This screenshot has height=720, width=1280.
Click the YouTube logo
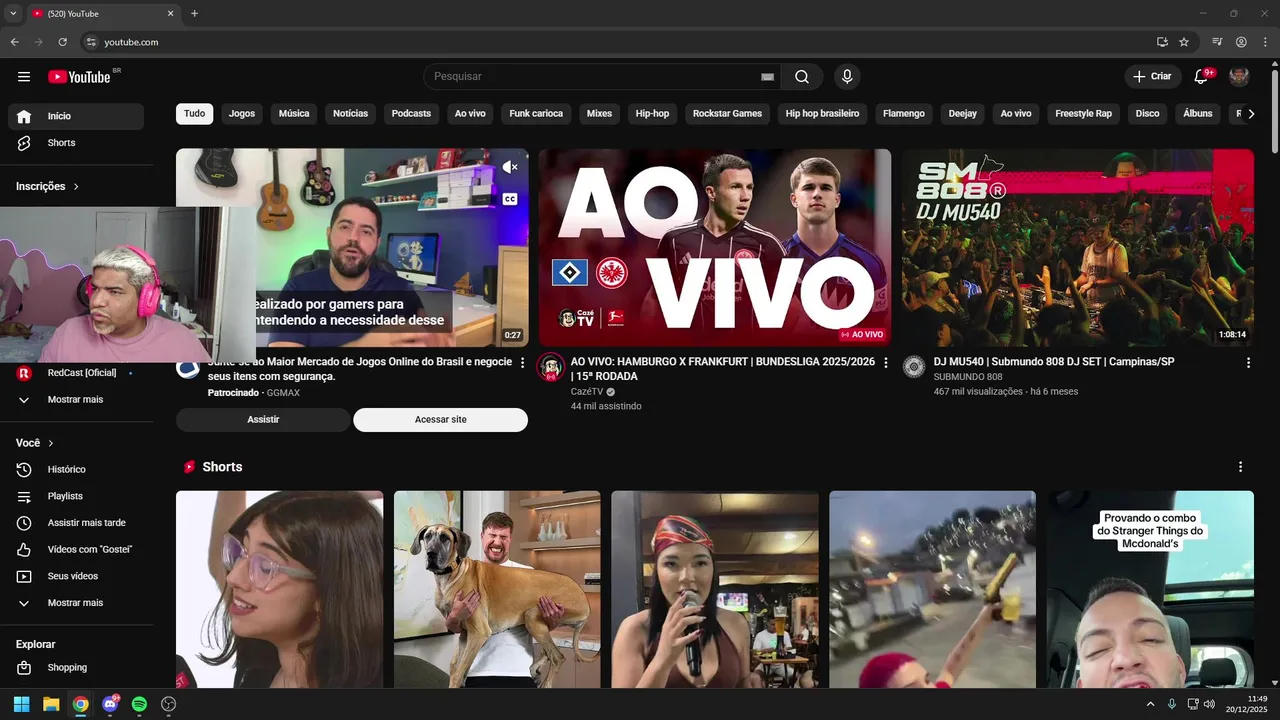[x=79, y=77]
